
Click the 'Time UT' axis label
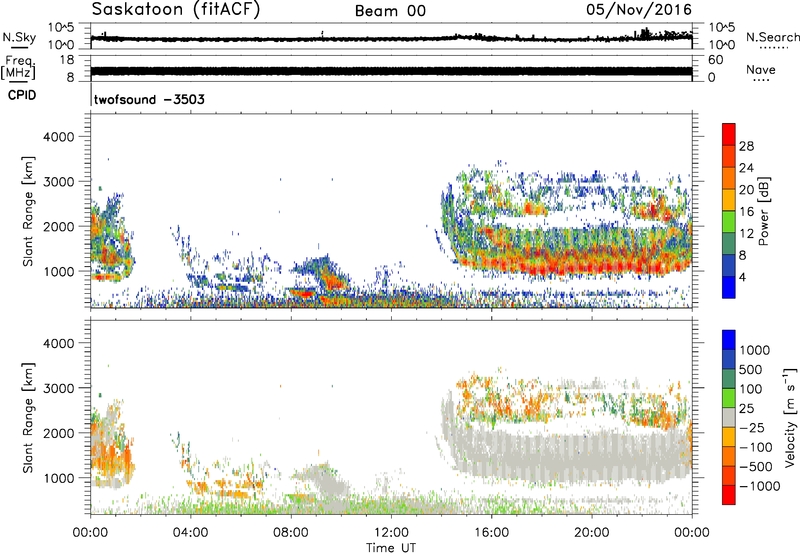391,547
